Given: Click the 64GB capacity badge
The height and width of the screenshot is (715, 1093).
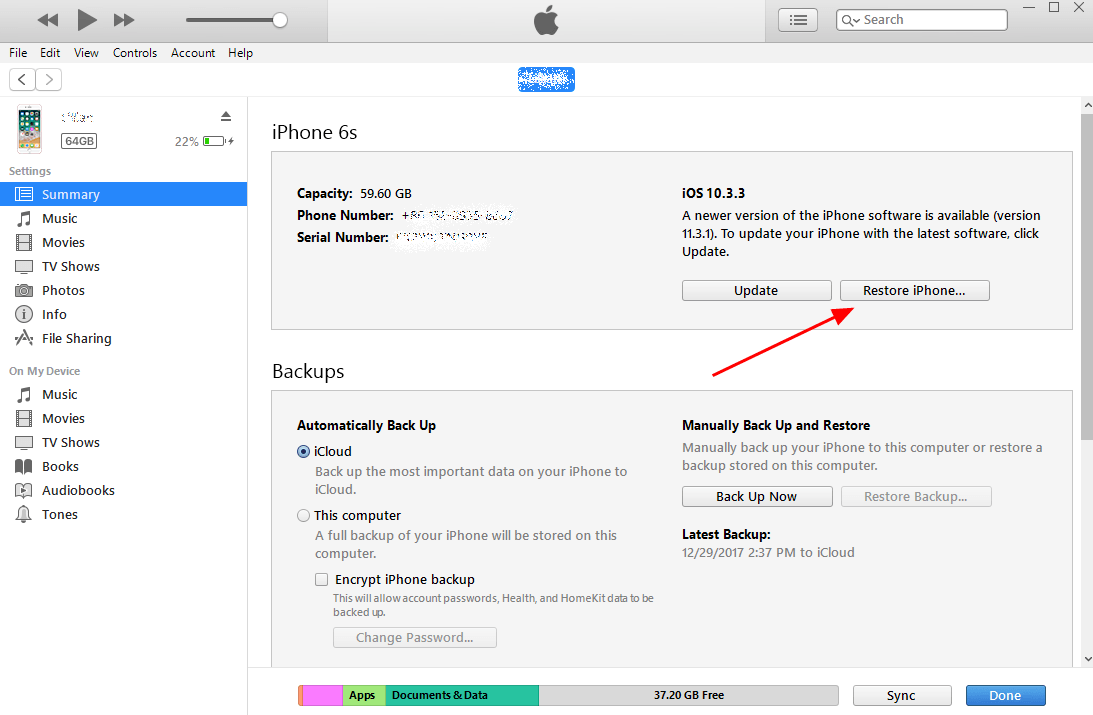Looking at the screenshot, I should click(x=79, y=141).
